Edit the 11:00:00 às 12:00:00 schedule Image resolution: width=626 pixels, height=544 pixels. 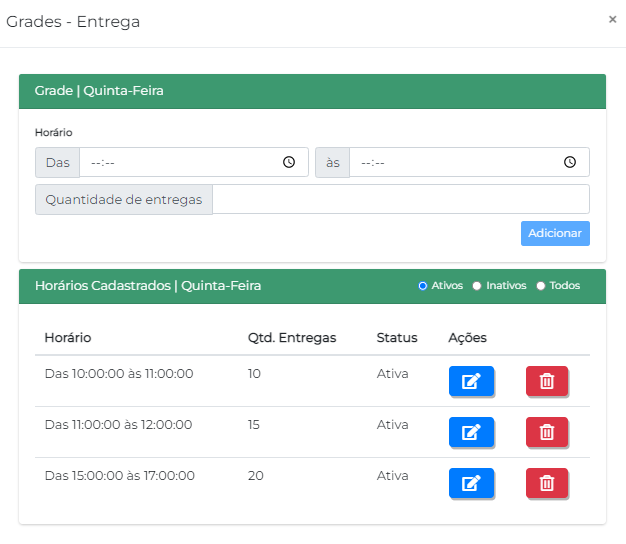point(471,432)
